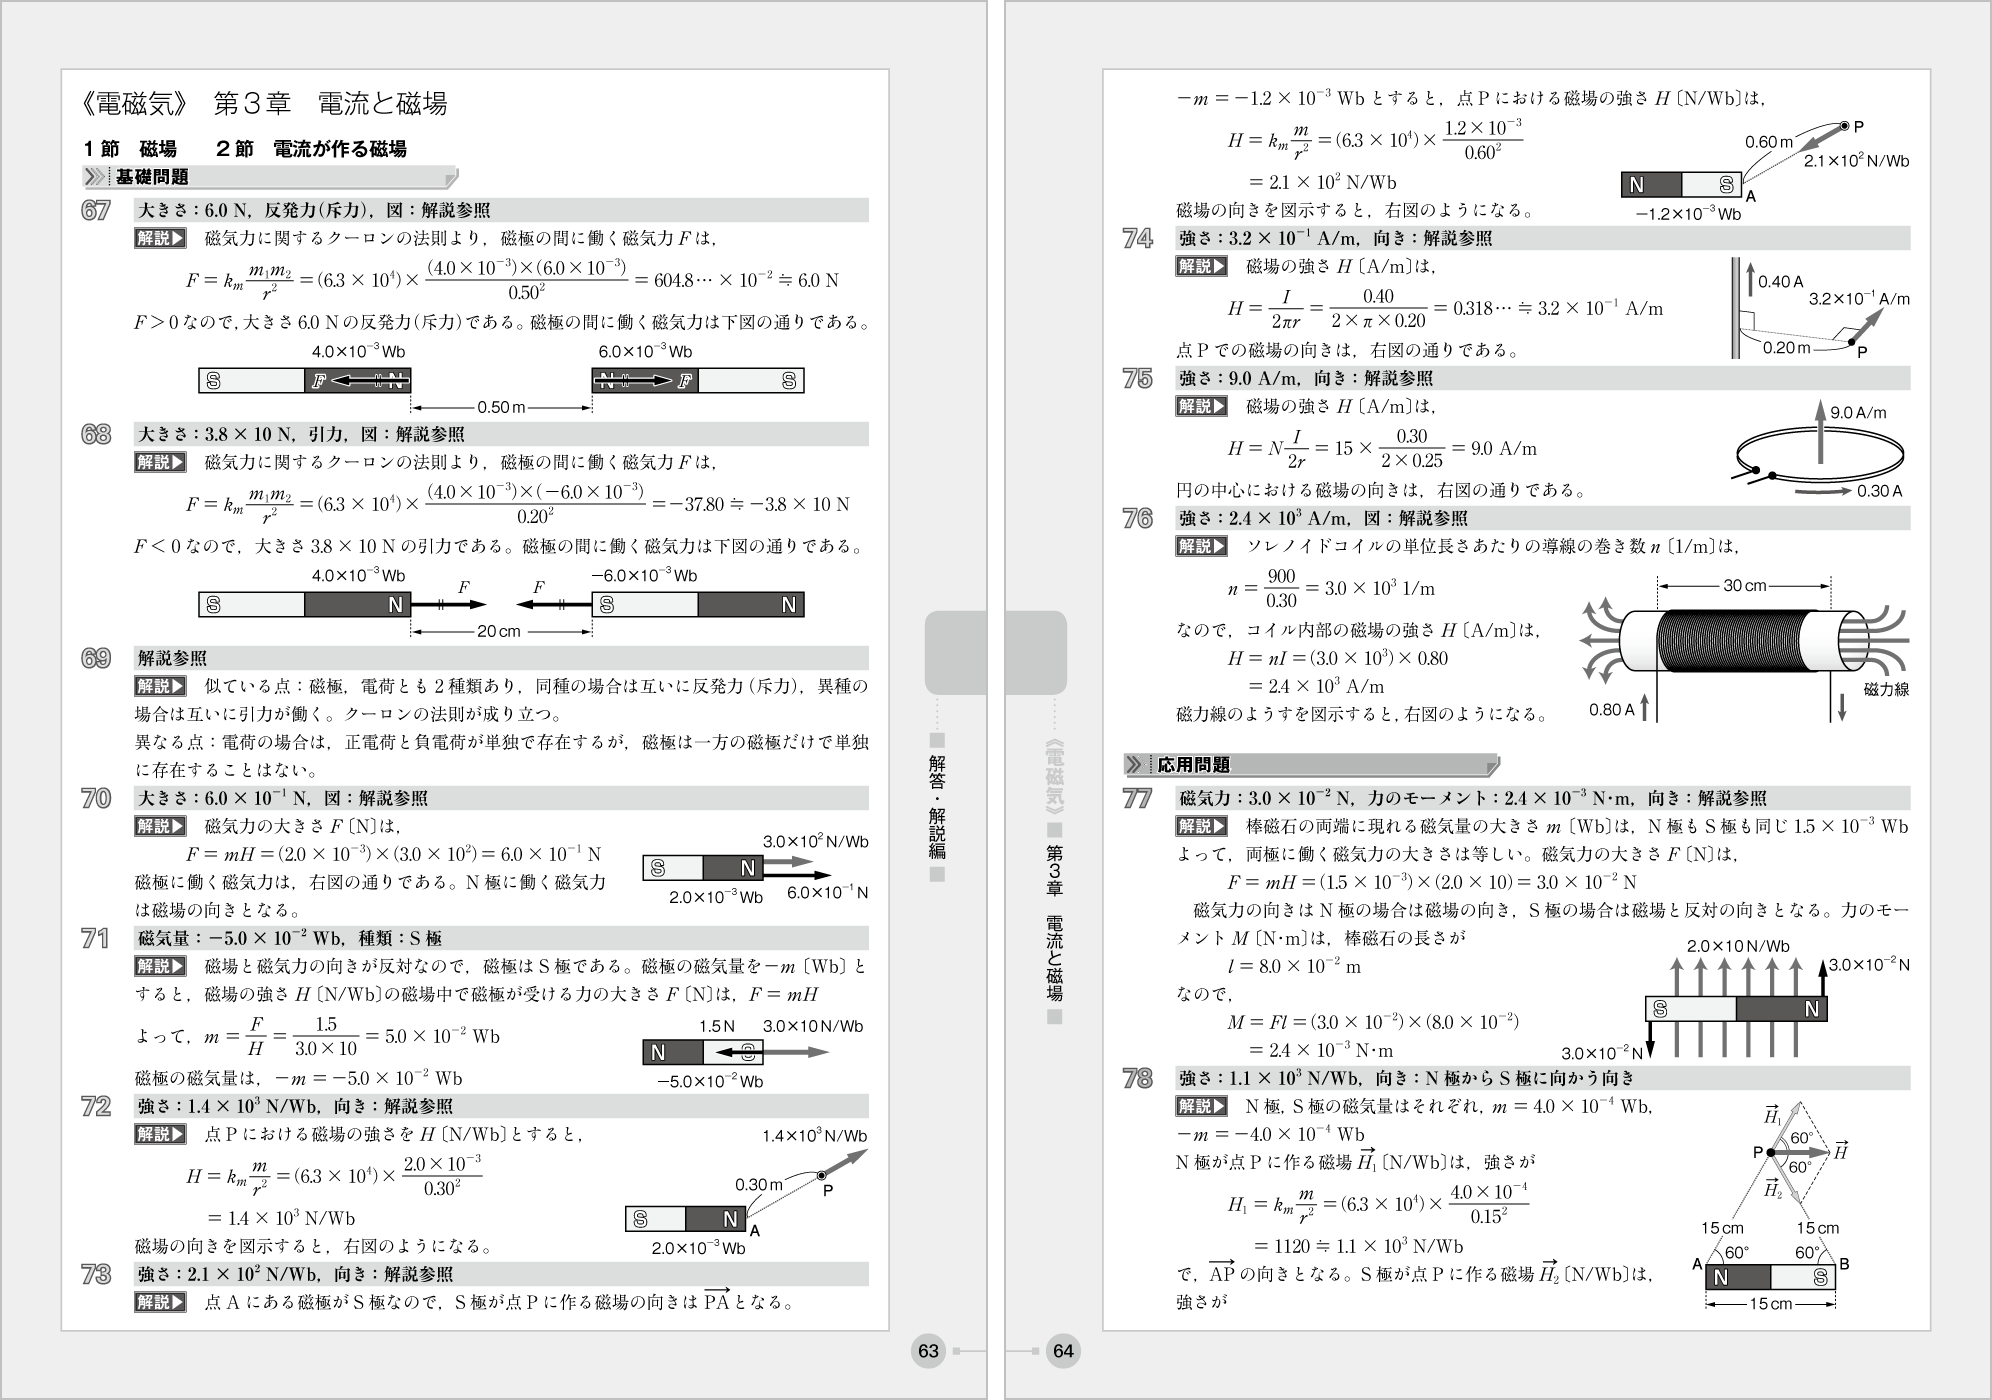Select problem number 75
Image resolution: width=1992 pixels, height=1400 pixels.
(x=1138, y=379)
